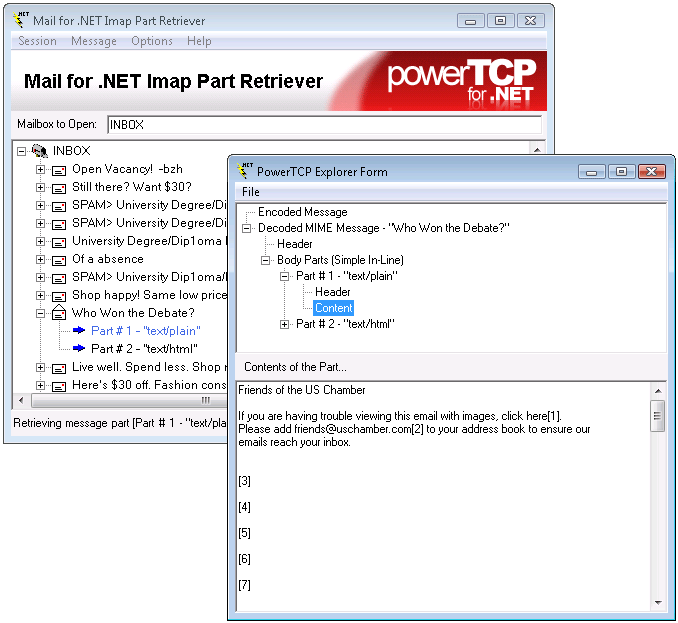Screen dimensions: 678x623
Task: Open the File menu in Explorer Form
Action: [251, 192]
